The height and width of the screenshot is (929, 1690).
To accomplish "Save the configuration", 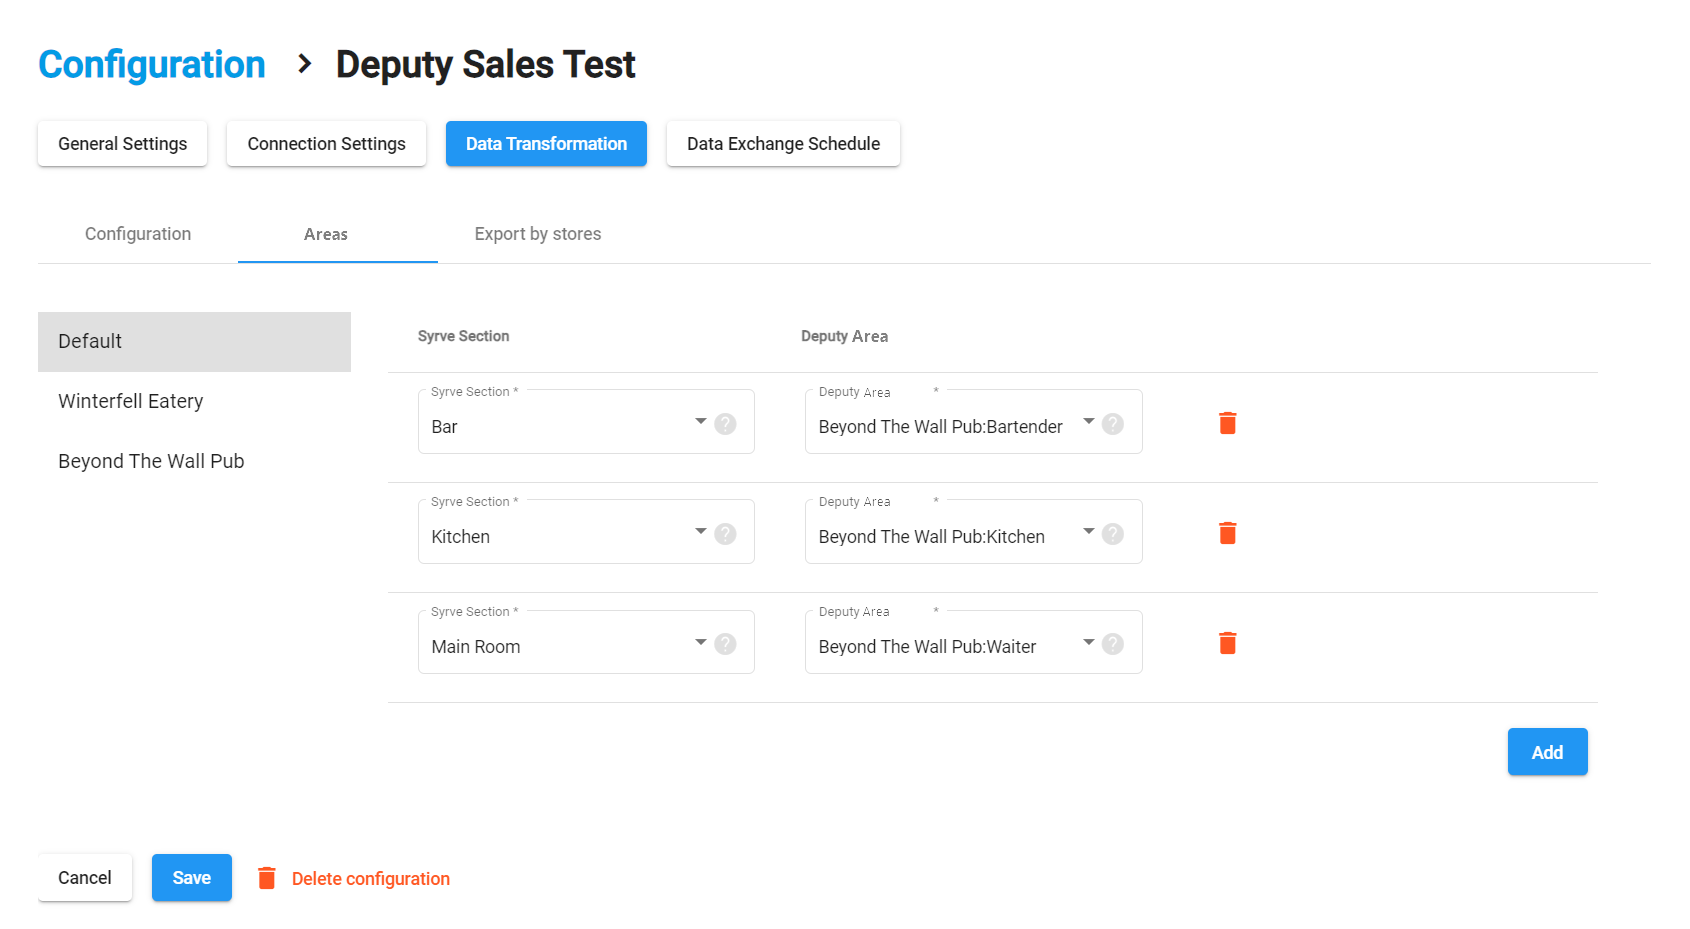I will click(191, 878).
